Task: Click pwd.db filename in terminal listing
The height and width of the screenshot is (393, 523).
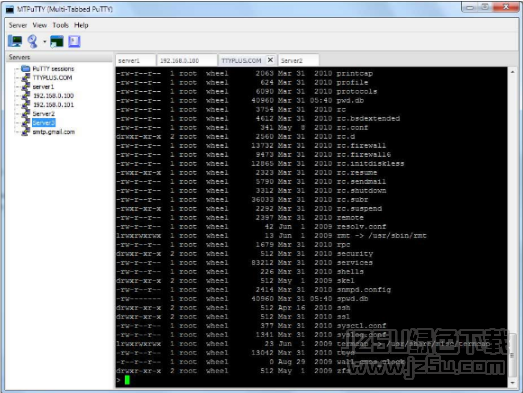Action: (x=350, y=100)
